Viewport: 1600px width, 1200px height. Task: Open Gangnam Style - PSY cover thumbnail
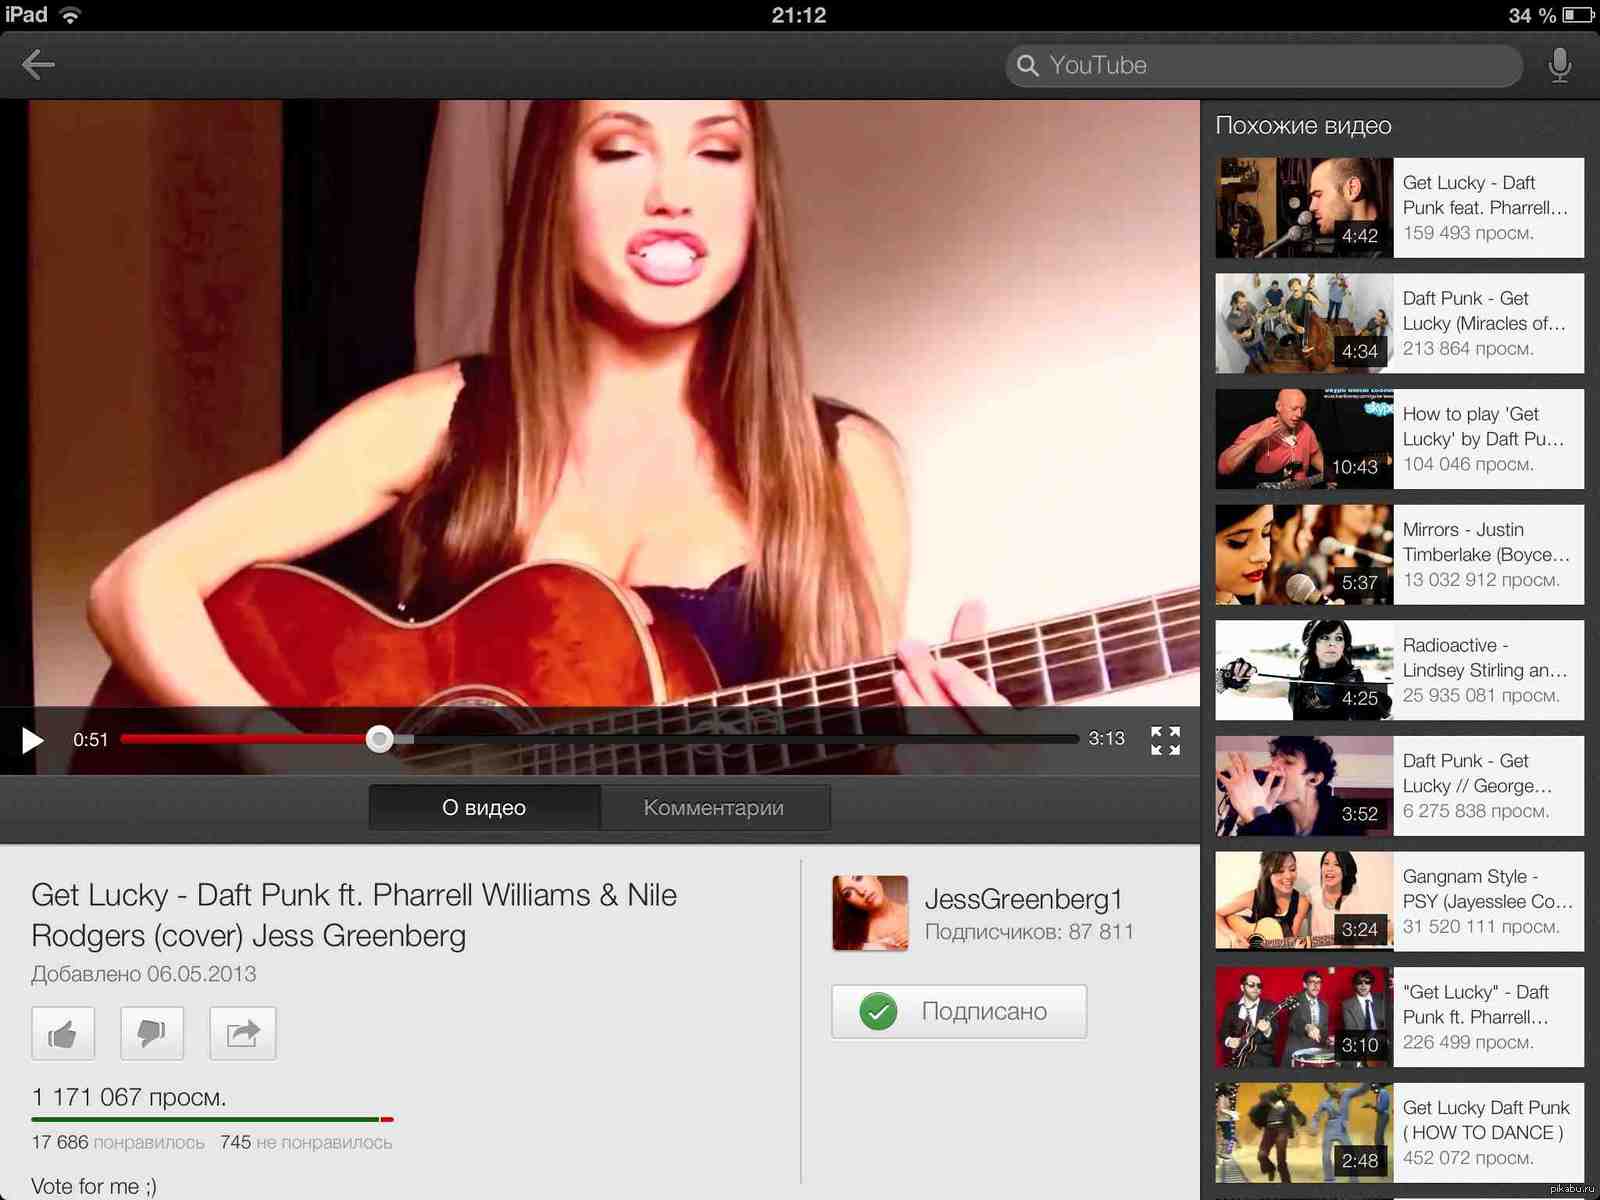point(1304,901)
